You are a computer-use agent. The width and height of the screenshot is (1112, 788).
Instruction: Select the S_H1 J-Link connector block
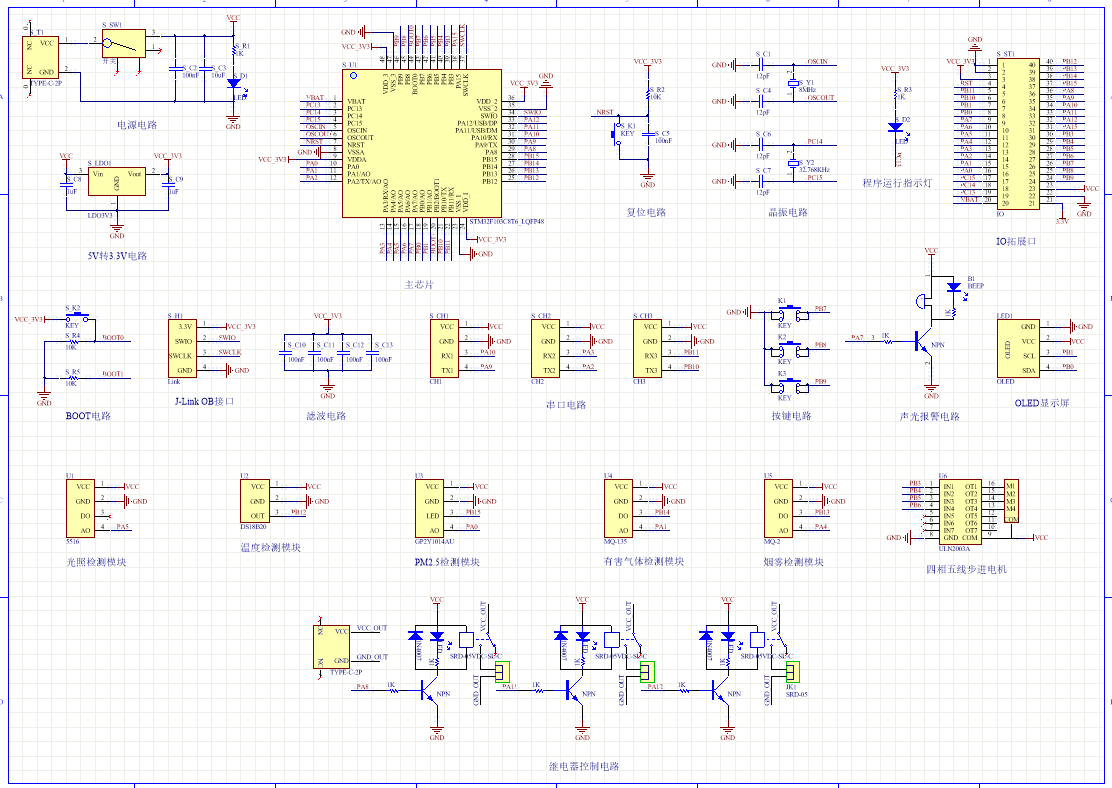tap(183, 348)
